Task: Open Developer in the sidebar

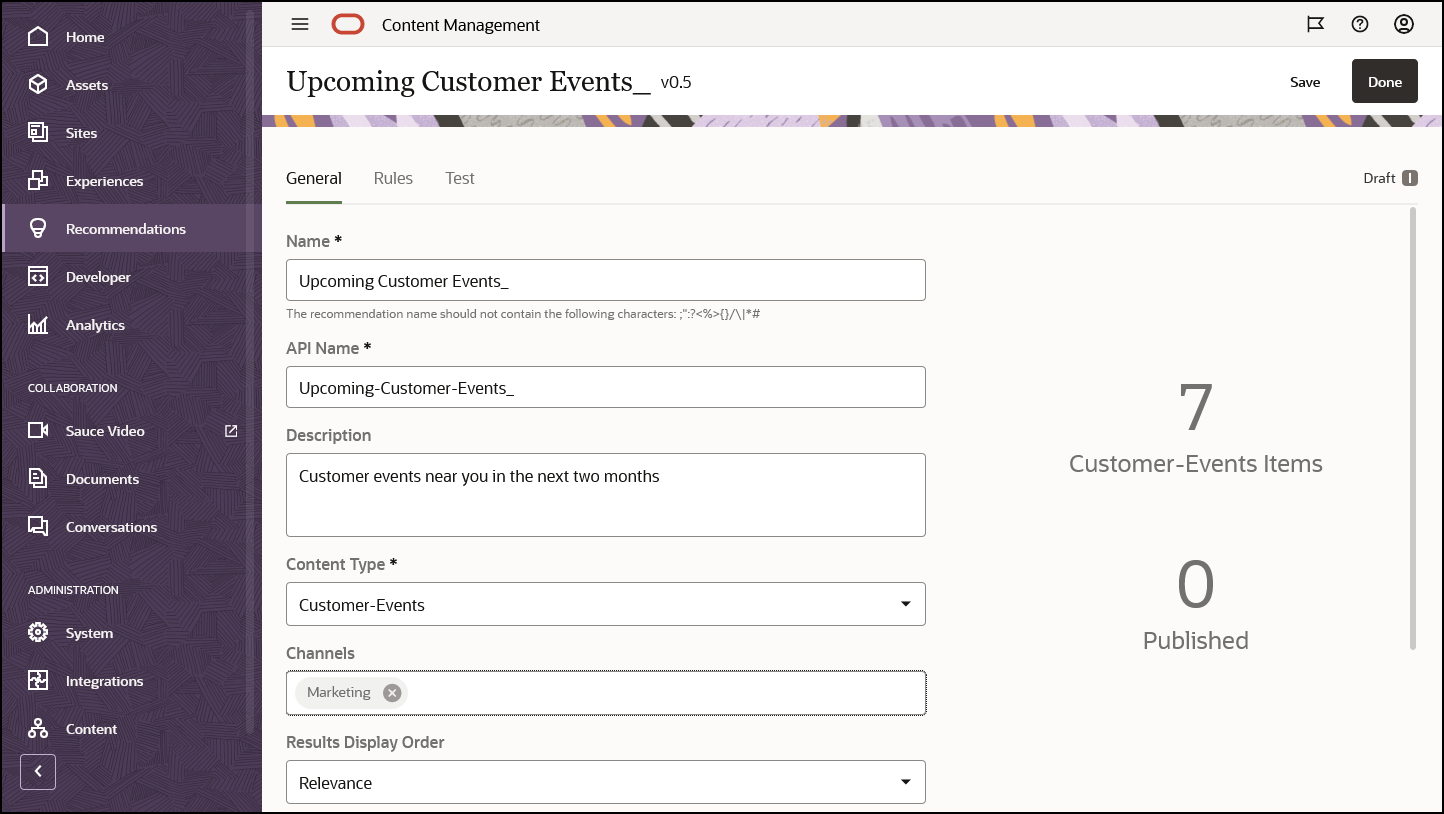Action: (x=98, y=277)
